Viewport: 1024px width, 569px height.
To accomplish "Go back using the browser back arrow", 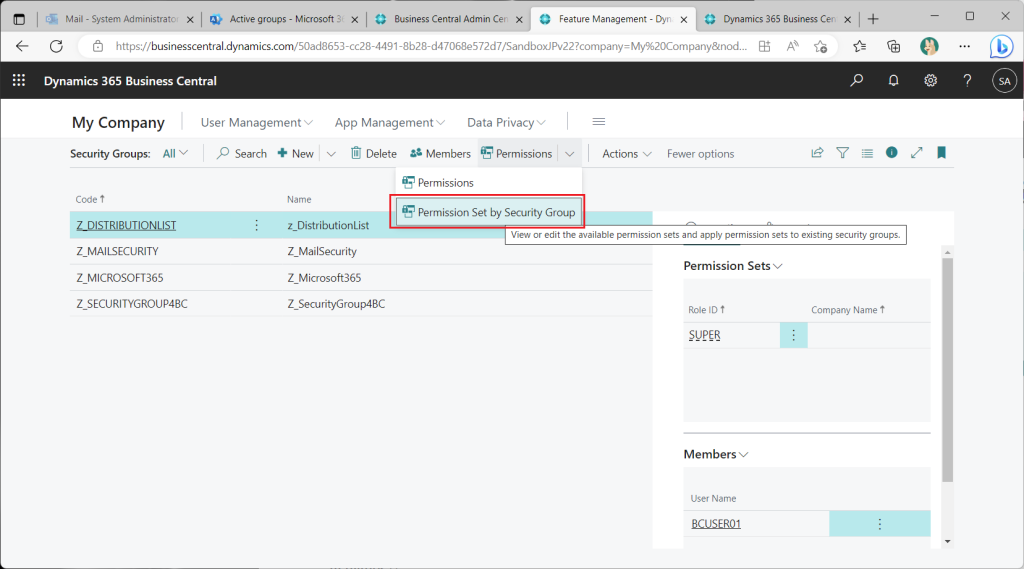I will 22,46.
